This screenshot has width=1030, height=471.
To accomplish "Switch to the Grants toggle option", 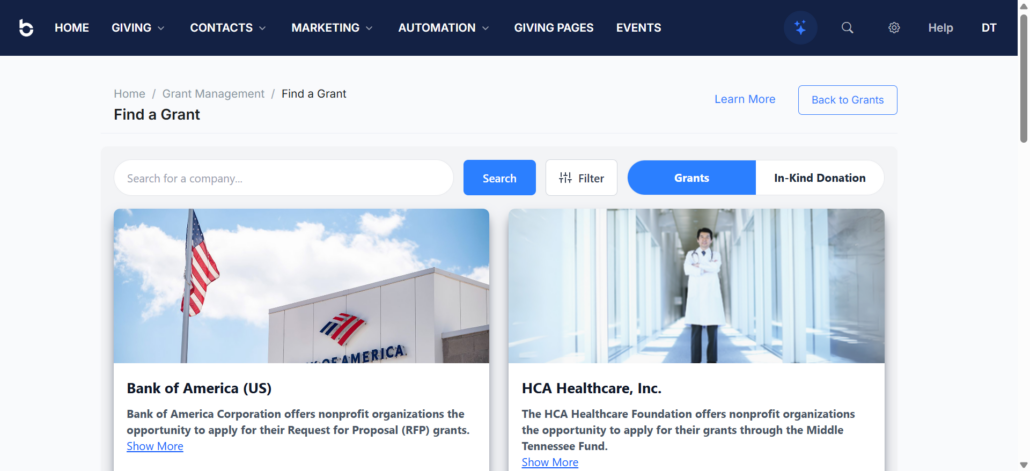I will point(691,178).
